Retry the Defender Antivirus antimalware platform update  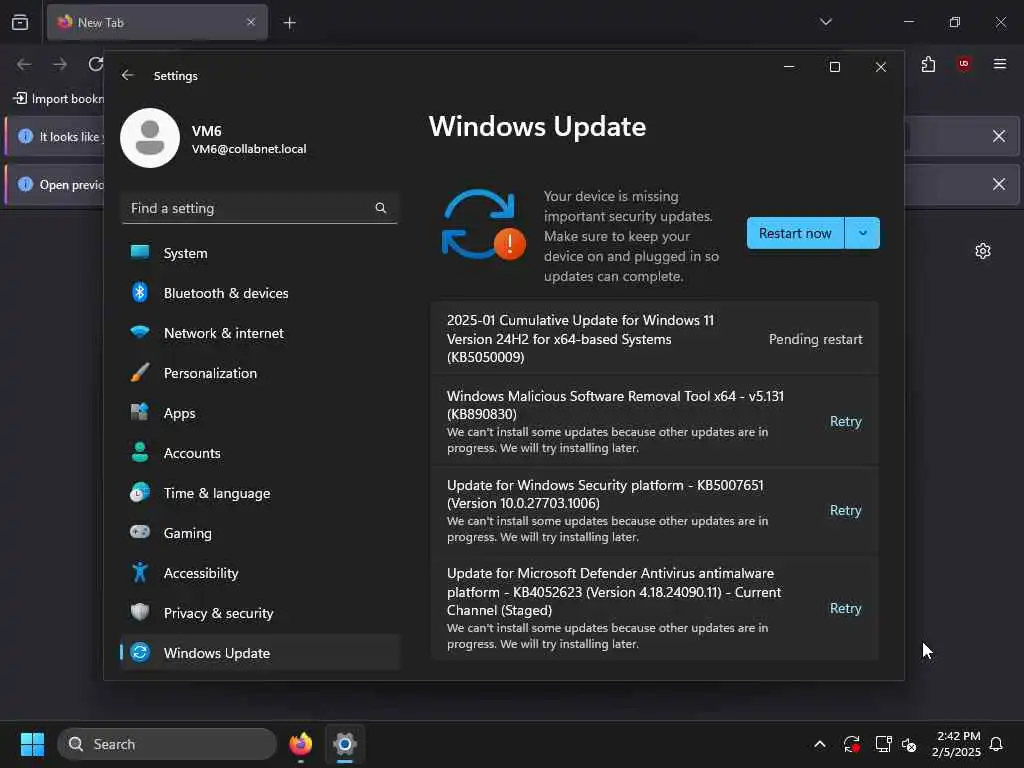[x=846, y=608]
